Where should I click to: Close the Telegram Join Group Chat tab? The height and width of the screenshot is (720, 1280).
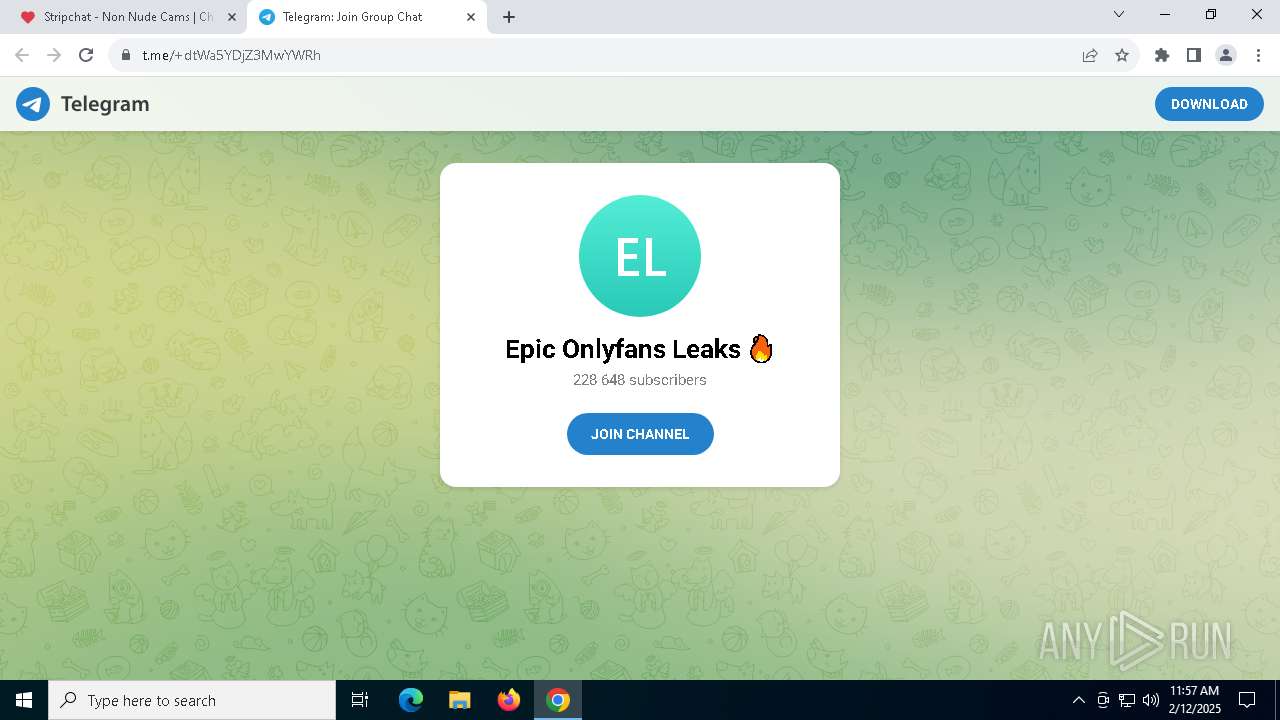(x=471, y=17)
